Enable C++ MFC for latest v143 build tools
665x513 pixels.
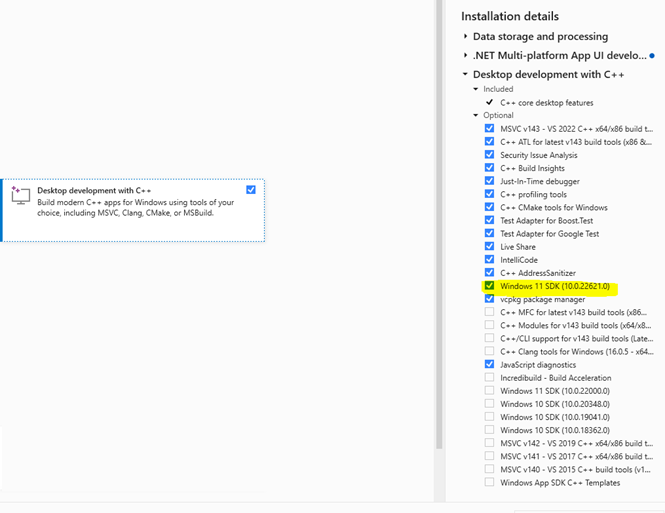click(x=489, y=312)
